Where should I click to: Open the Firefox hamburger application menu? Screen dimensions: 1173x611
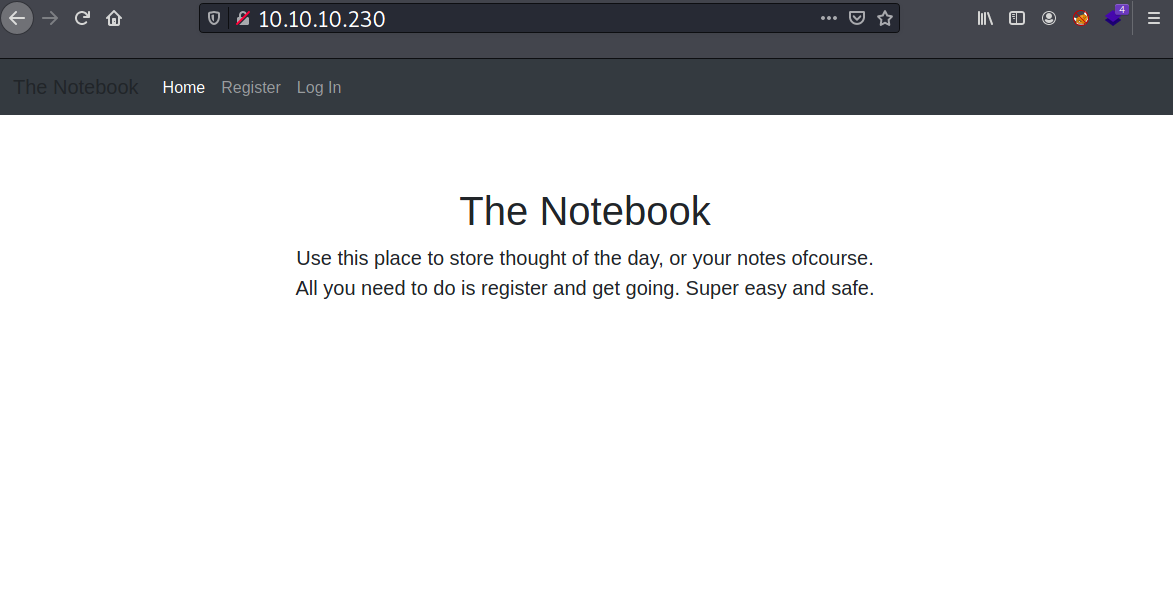pos(1153,18)
